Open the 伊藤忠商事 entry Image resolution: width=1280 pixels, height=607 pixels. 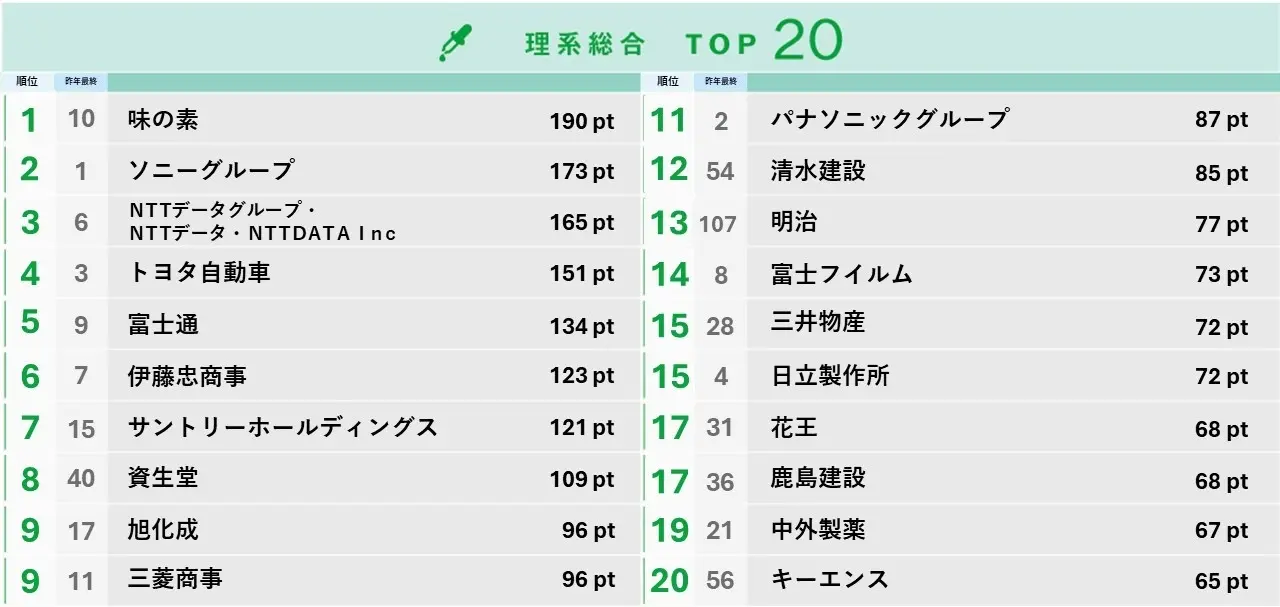click(x=187, y=376)
